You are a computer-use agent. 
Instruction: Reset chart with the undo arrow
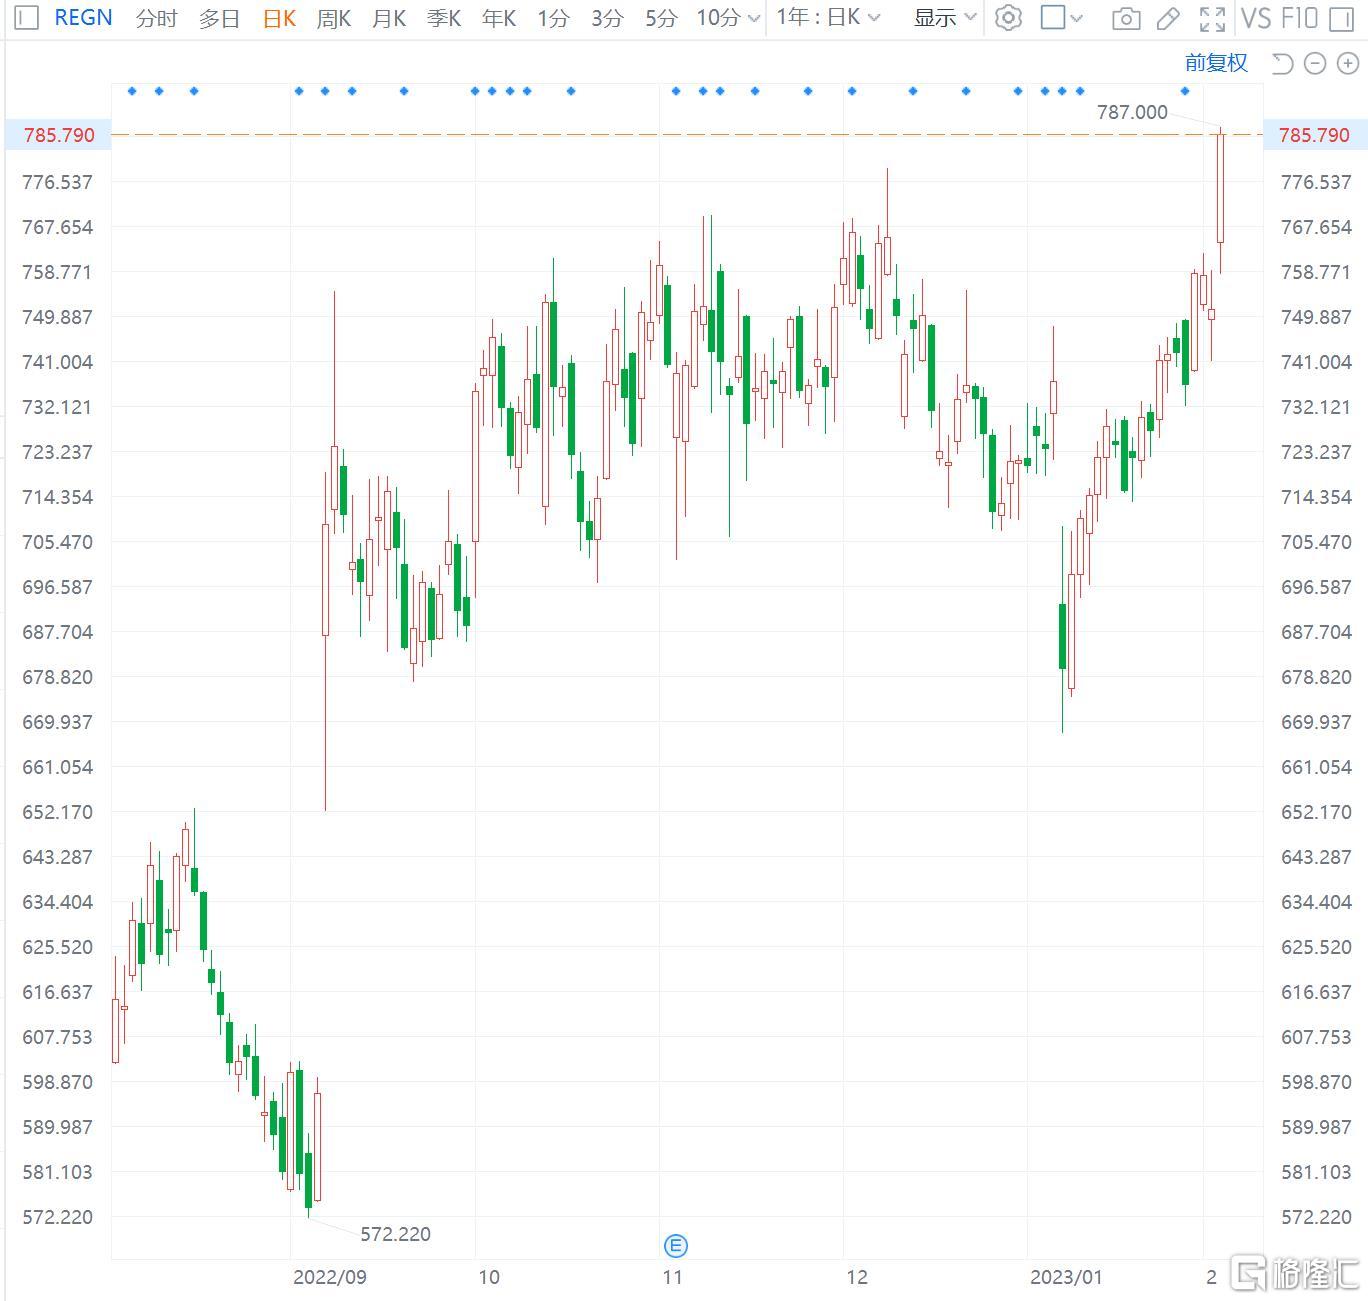tap(1282, 64)
